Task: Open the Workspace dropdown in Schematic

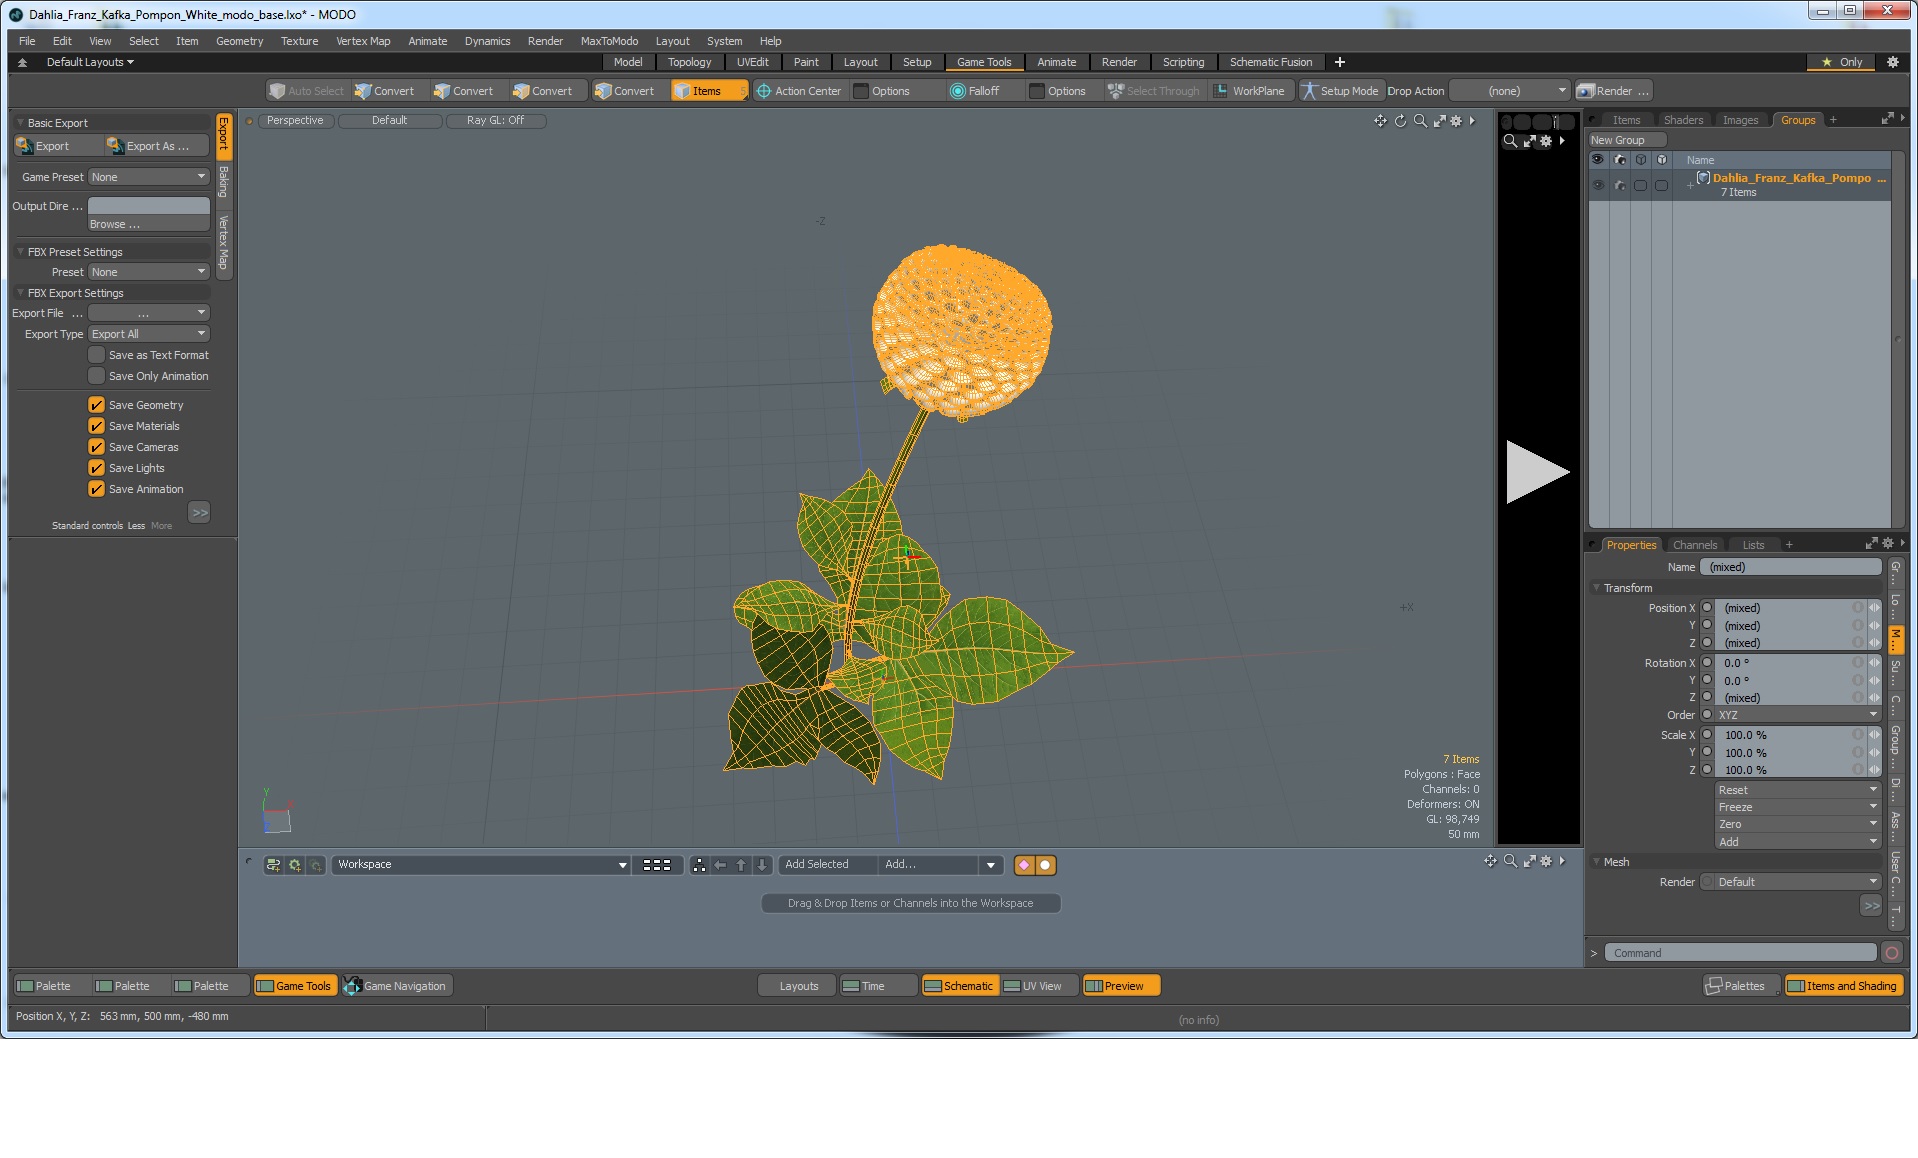Action: tap(481, 865)
